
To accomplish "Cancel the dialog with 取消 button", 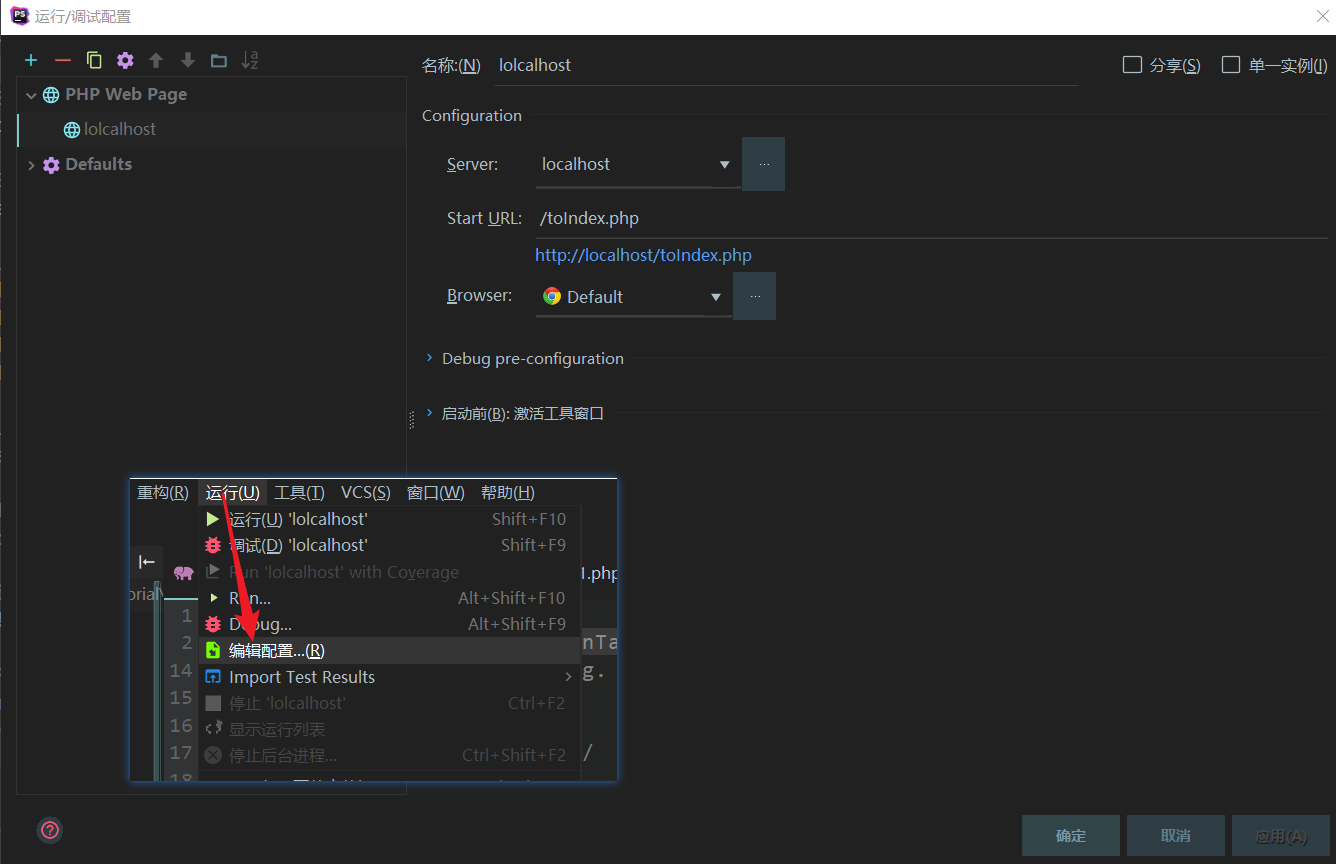I will pos(1176,835).
